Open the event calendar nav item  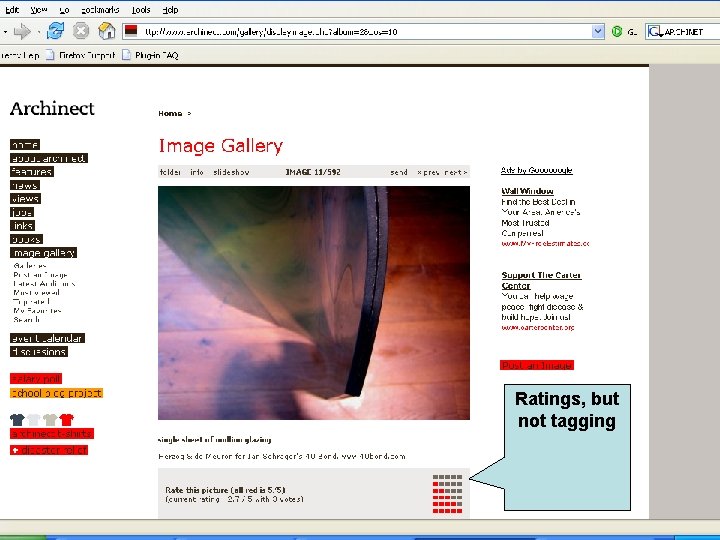click(x=47, y=338)
